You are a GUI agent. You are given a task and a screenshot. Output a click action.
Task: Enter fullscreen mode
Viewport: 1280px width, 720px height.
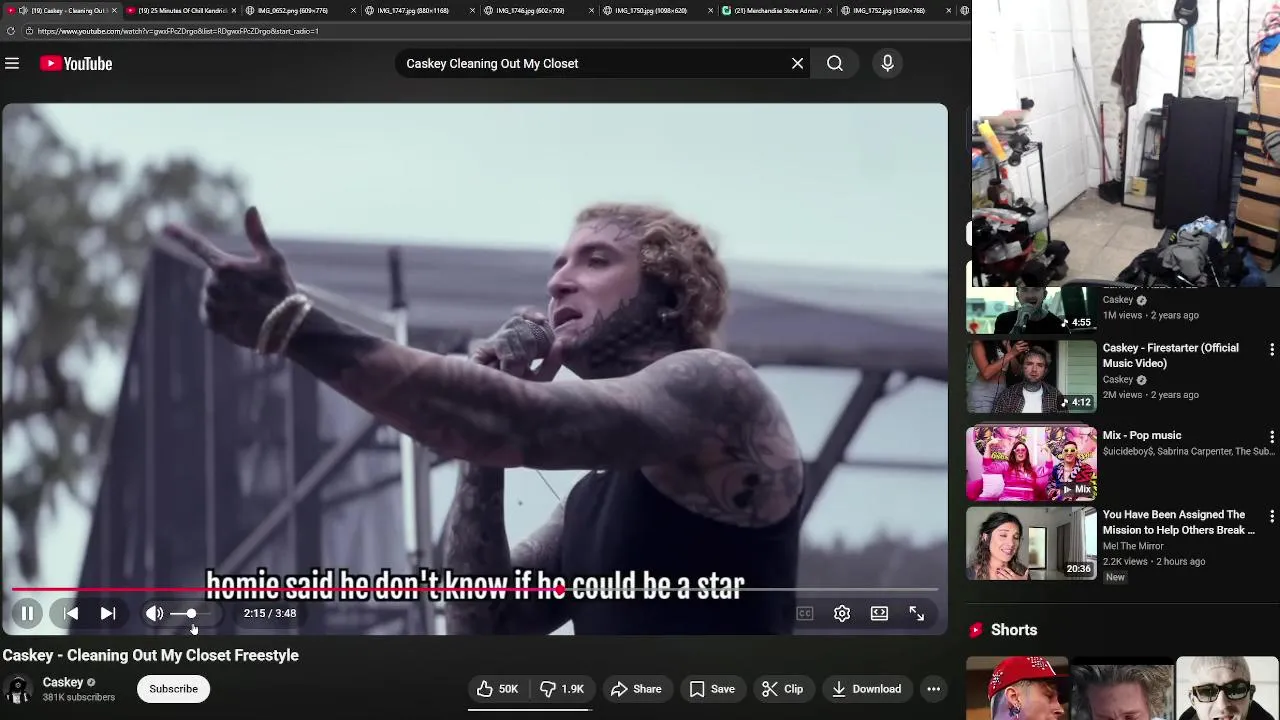[x=916, y=614]
